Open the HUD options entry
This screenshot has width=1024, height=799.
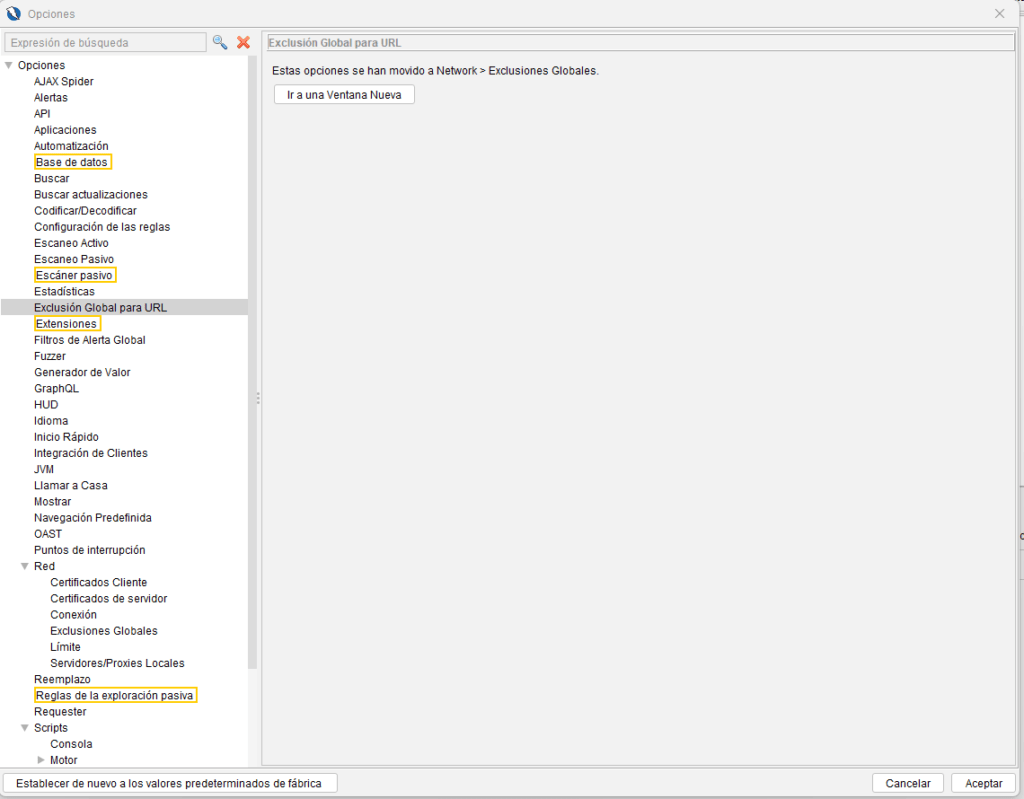[46, 405]
